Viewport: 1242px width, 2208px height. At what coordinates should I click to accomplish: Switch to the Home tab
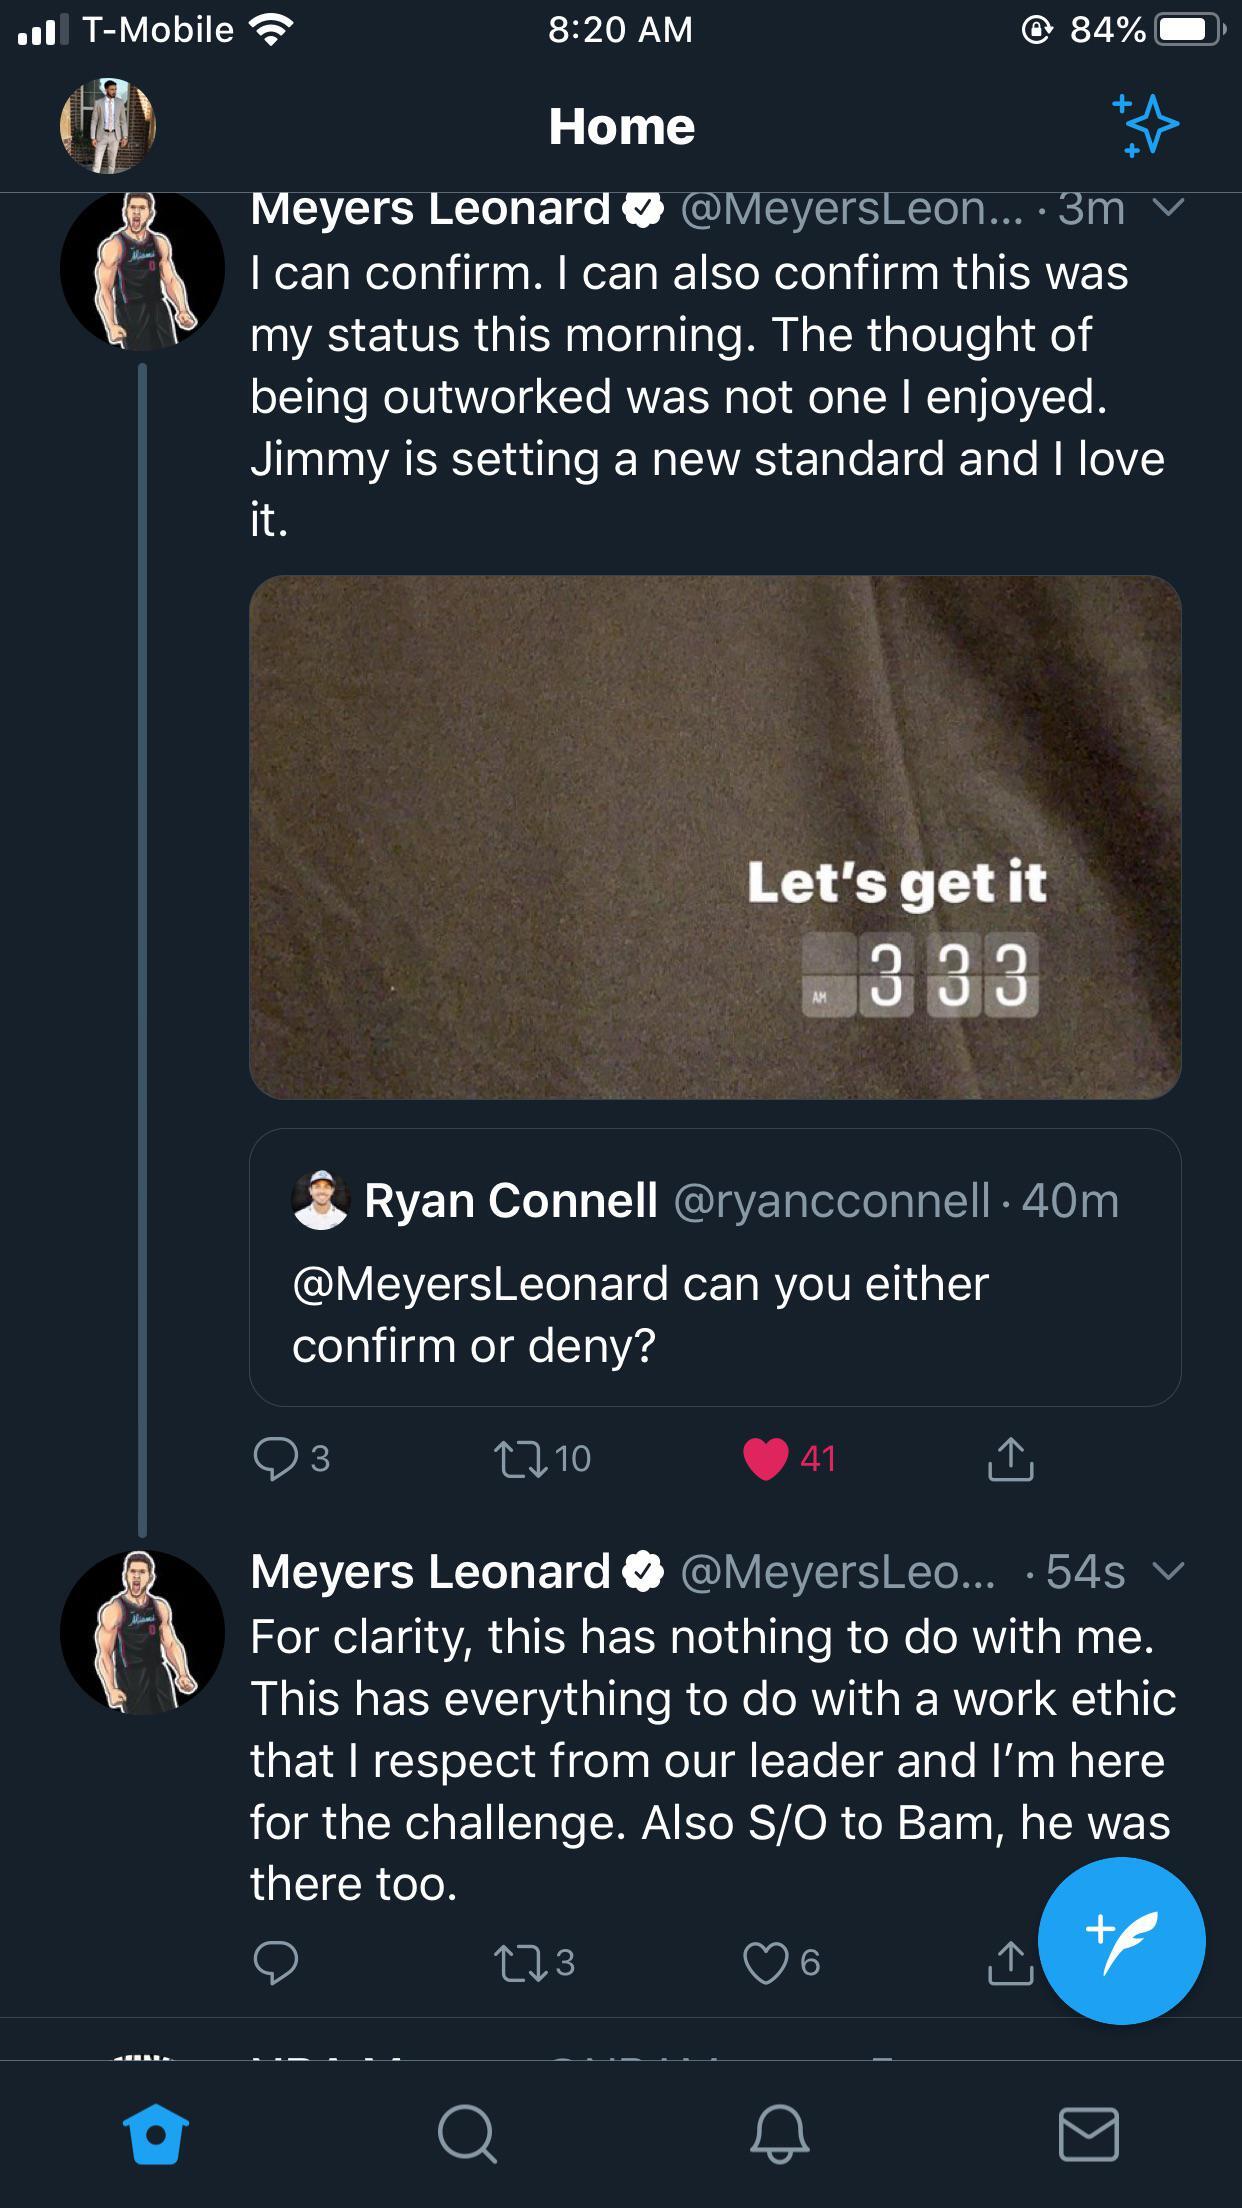(x=155, y=2134)
